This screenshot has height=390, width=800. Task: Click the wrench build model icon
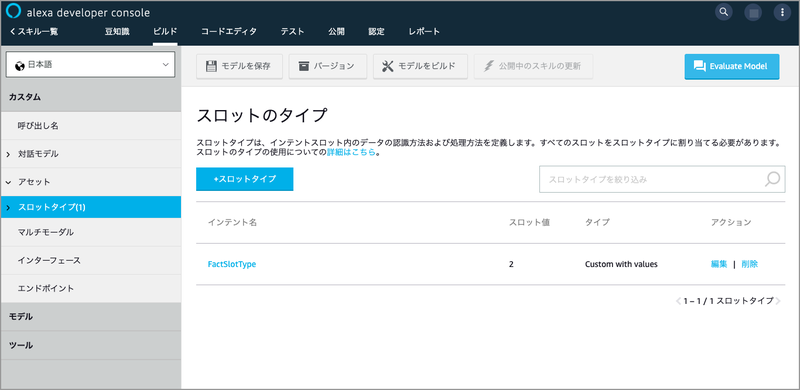(387, 66)
